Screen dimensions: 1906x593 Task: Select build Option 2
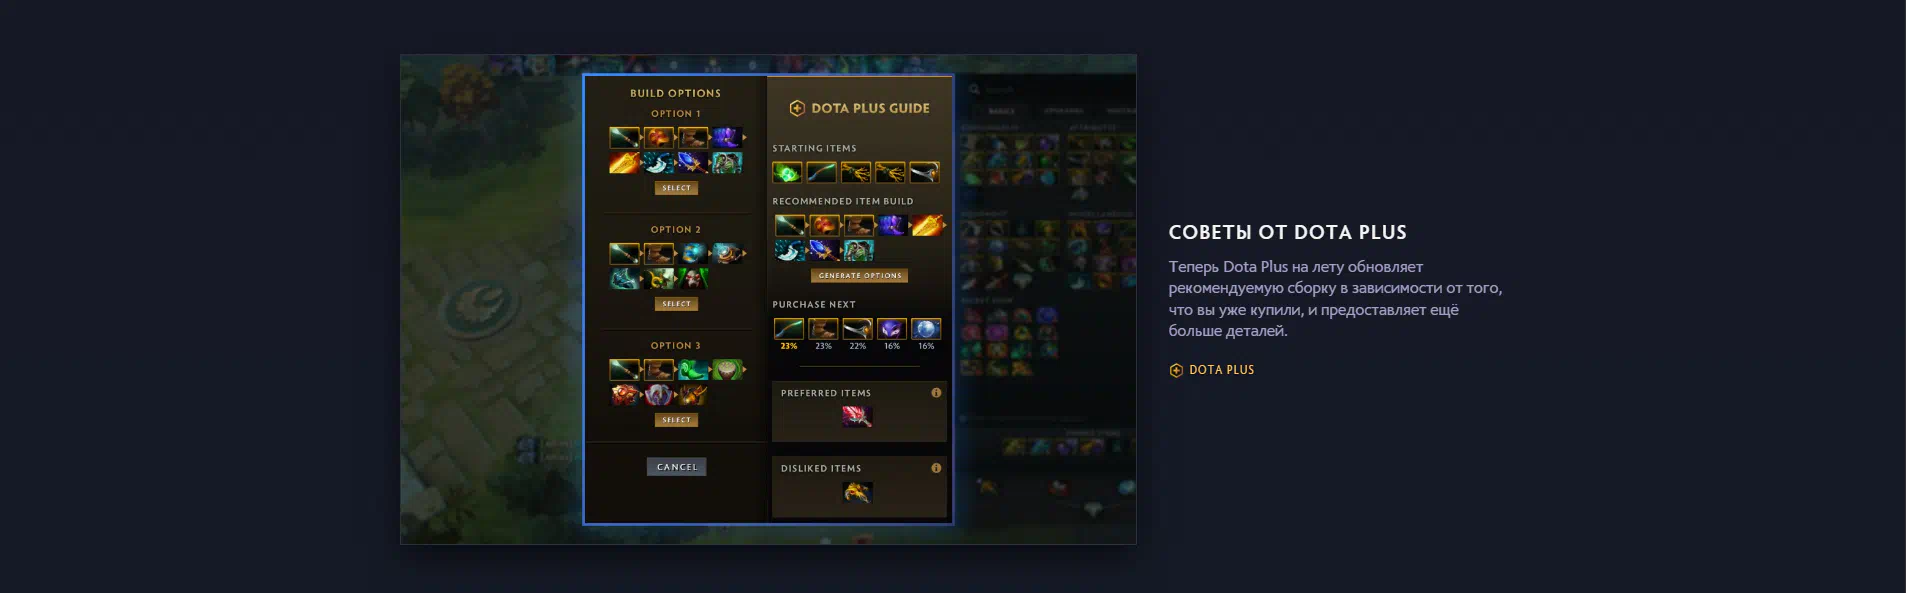676,304
